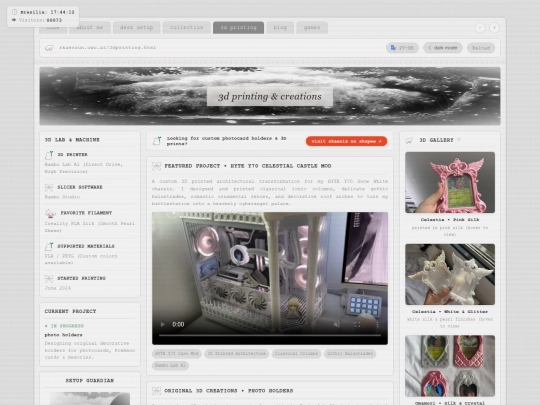540x405 pixels.
Task: Click the video progress bar
Action: point(270,335)
